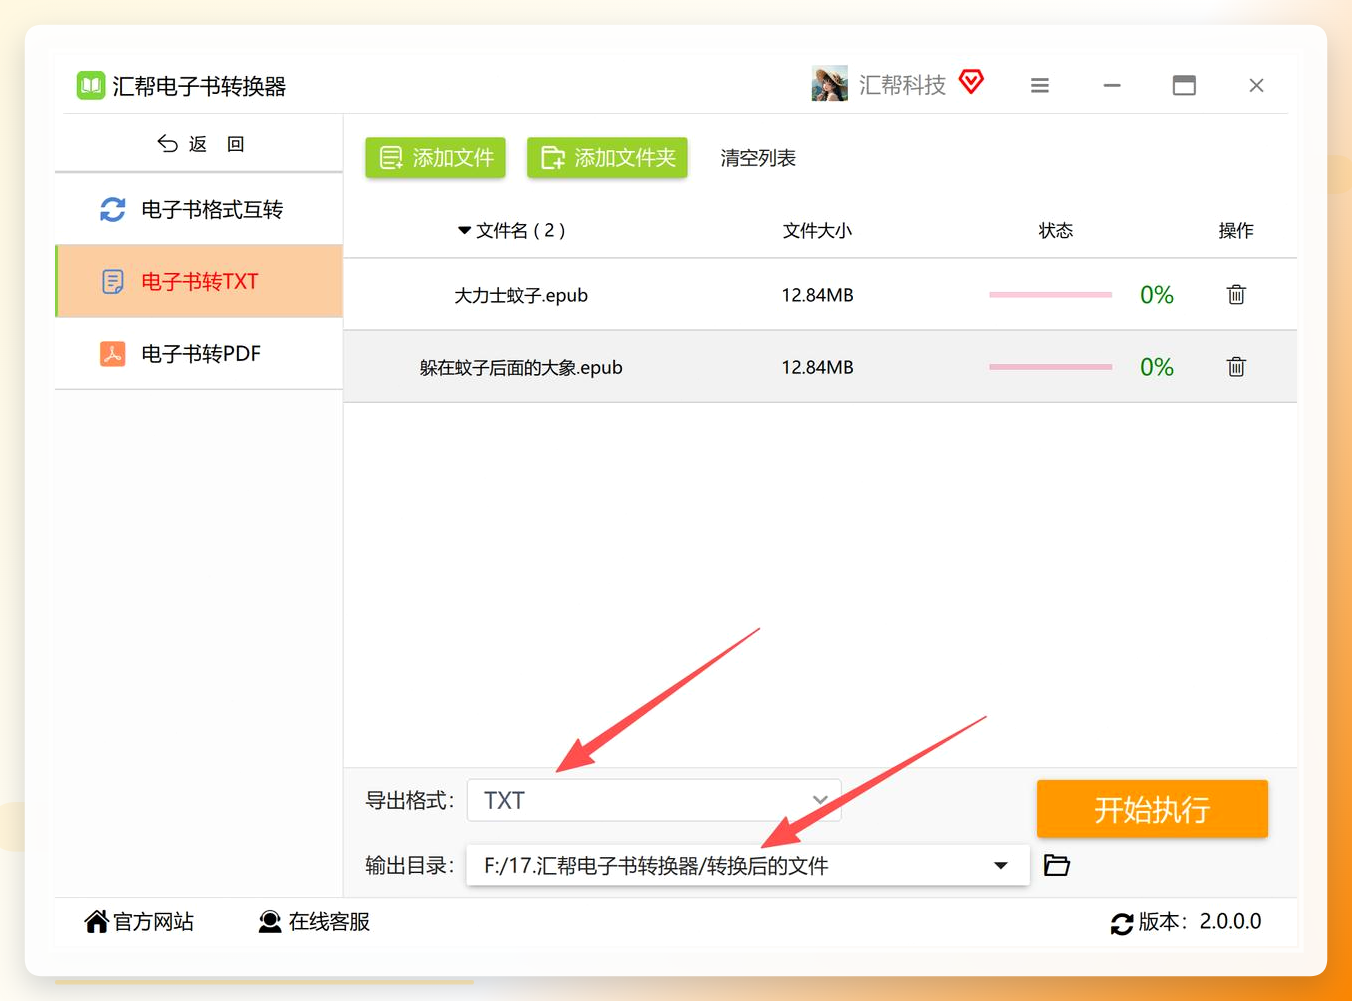Click the browse output folder icon
The width and height of the screenshot is (1352, 1001).
1057,865
